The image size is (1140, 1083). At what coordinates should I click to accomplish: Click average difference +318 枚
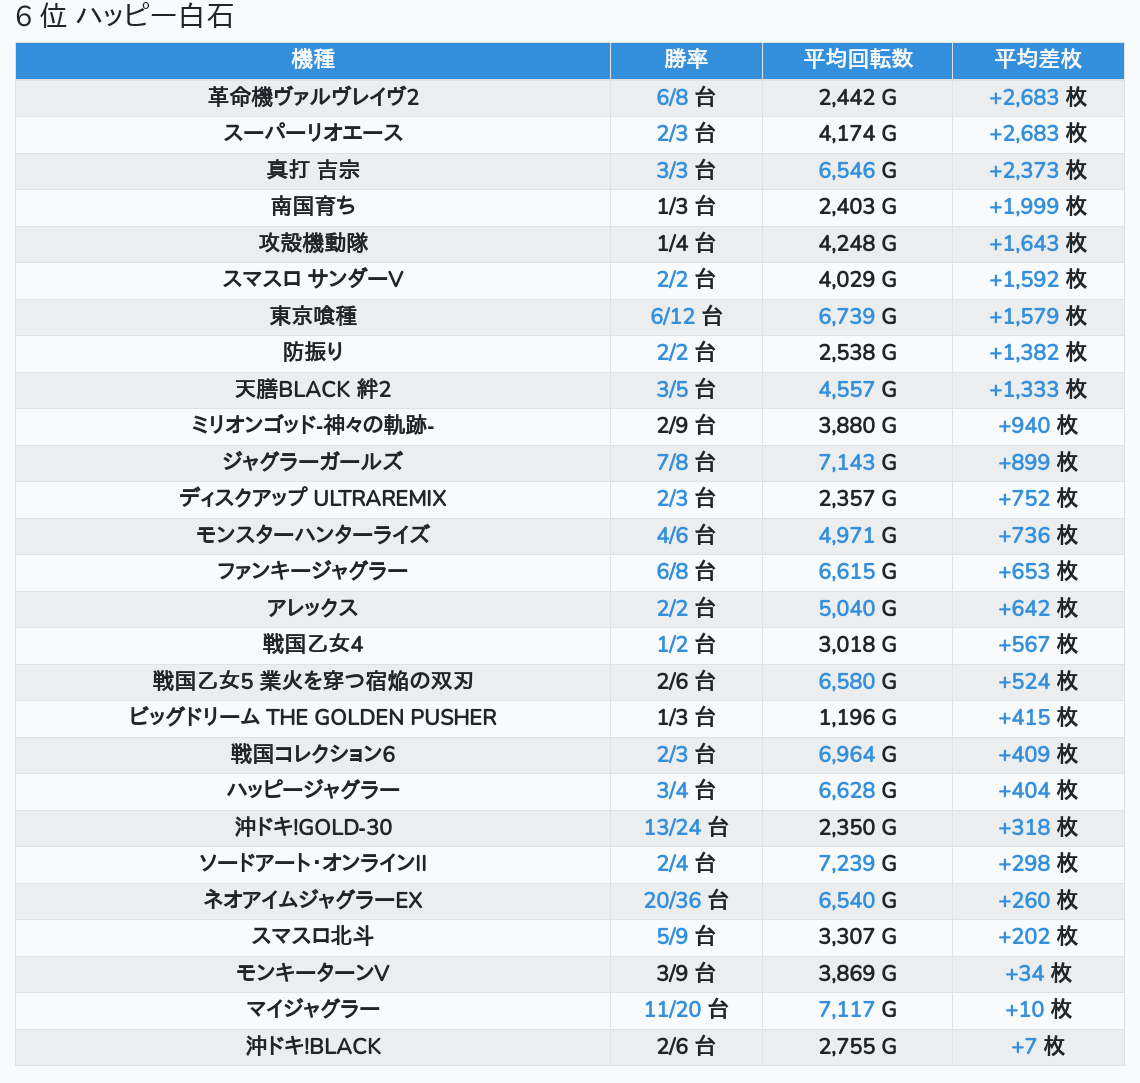point(1038,827)
